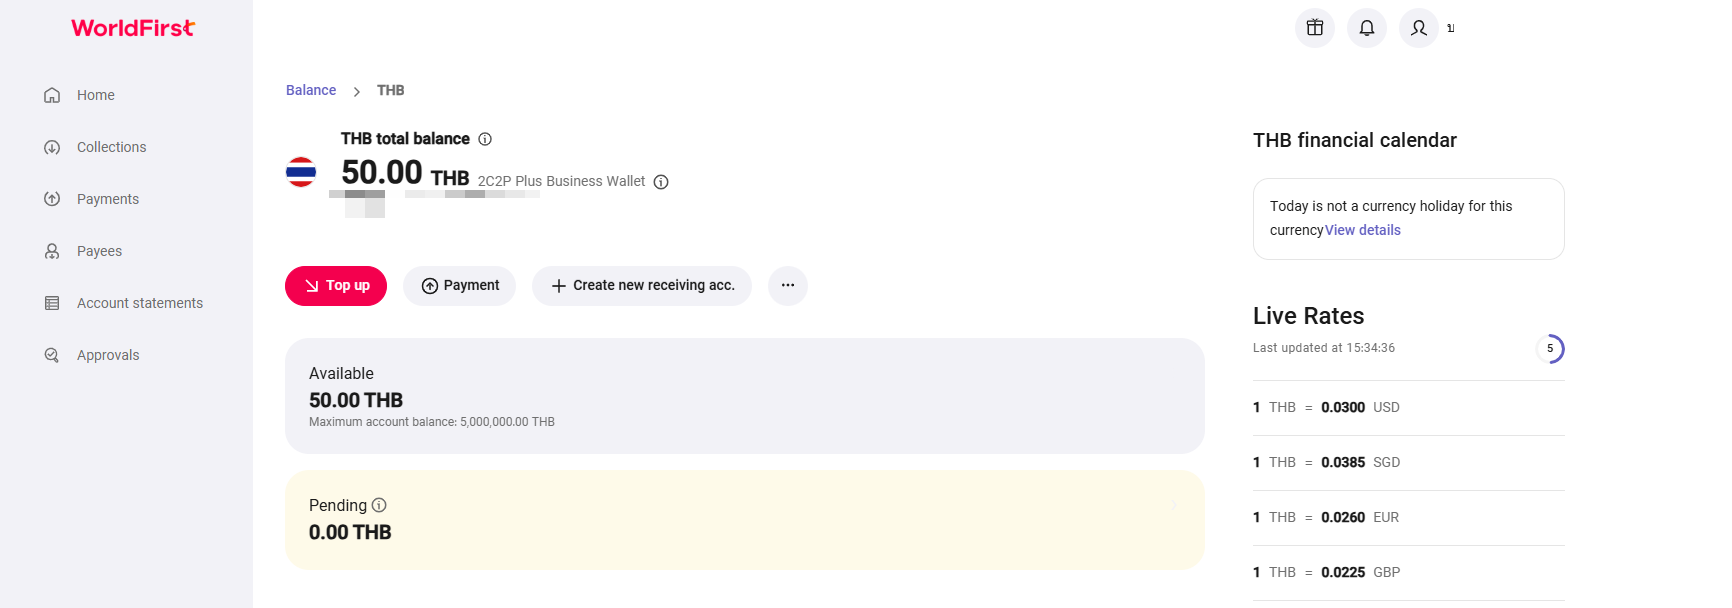
Task: Click the View details link
Action: click(x=1362, y=230)
